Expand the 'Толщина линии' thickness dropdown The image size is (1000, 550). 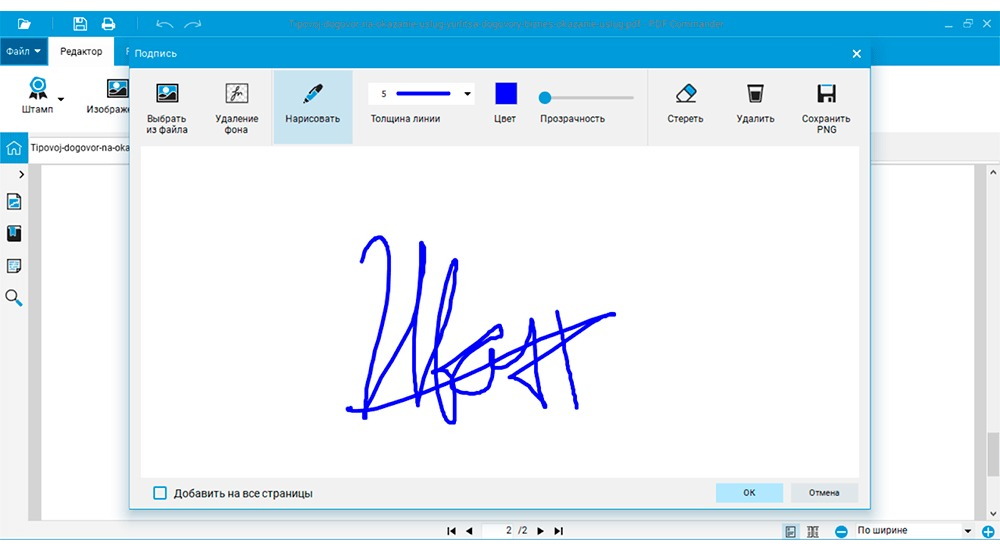point(467,94)
